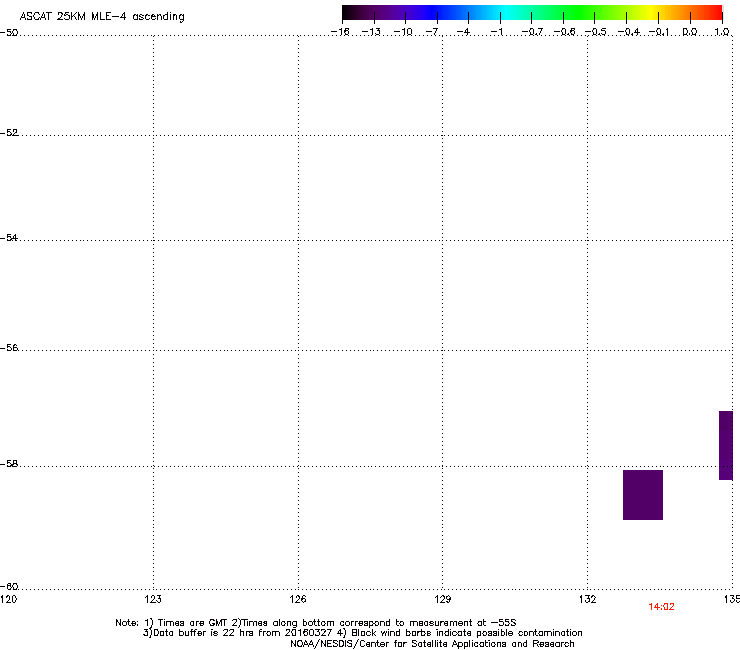Click the -13 color scale label
This screenshot has height=650, width=740.
371,32
